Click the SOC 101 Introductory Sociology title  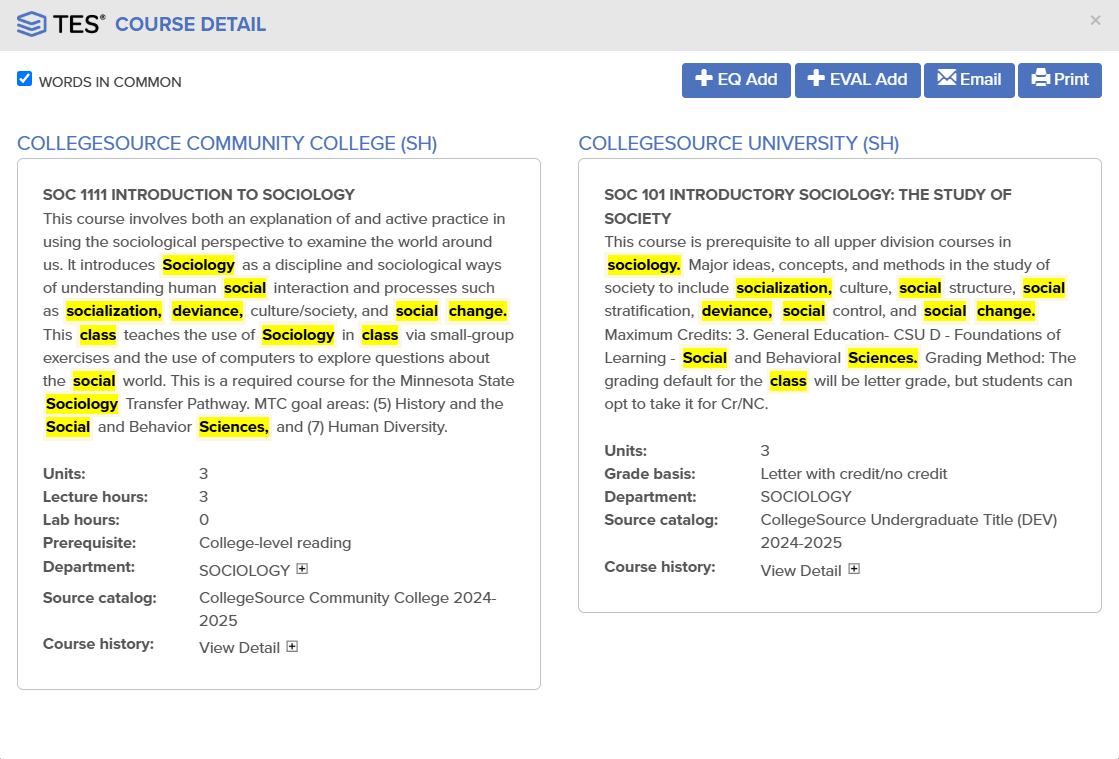click(808, 206)
